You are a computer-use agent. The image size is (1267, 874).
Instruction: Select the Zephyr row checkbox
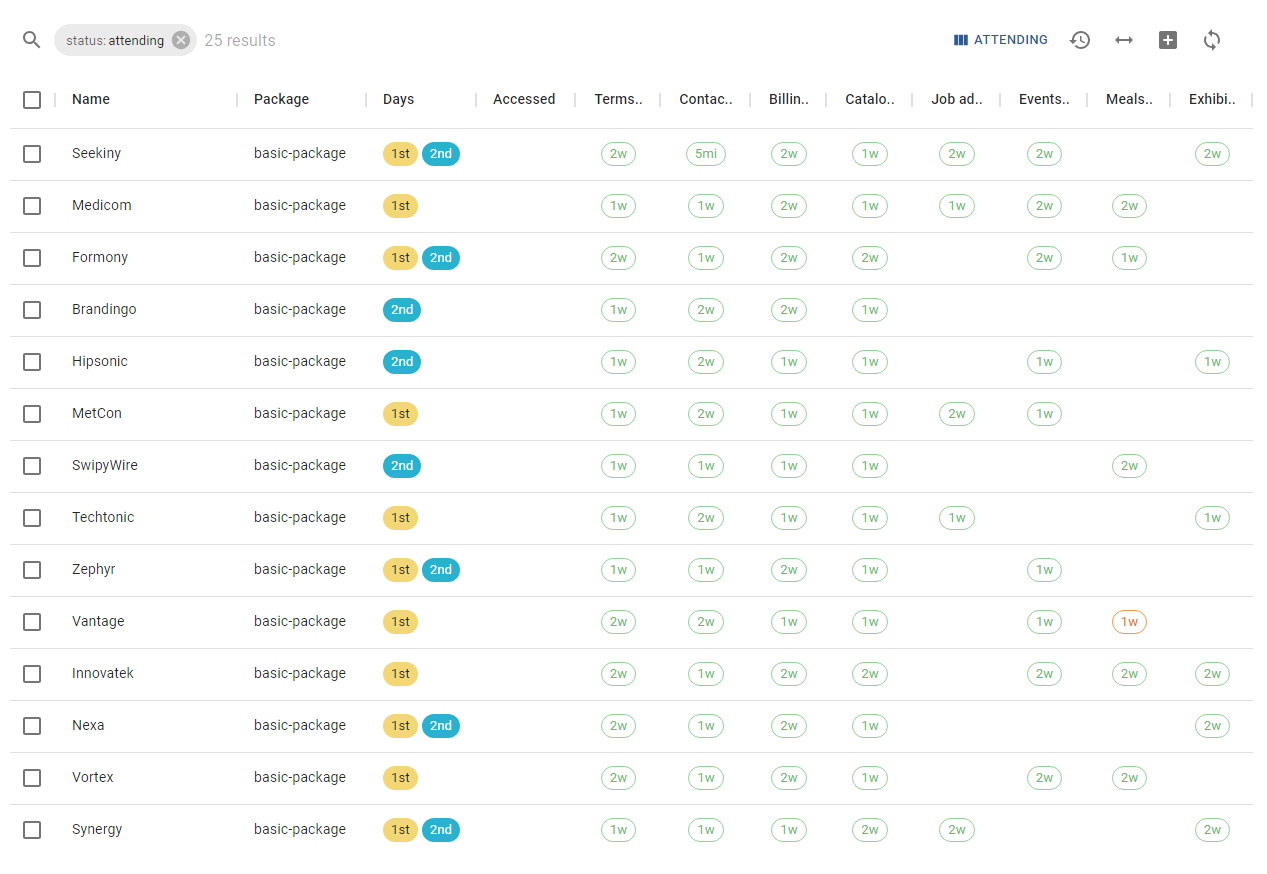[x=32, y=570]
